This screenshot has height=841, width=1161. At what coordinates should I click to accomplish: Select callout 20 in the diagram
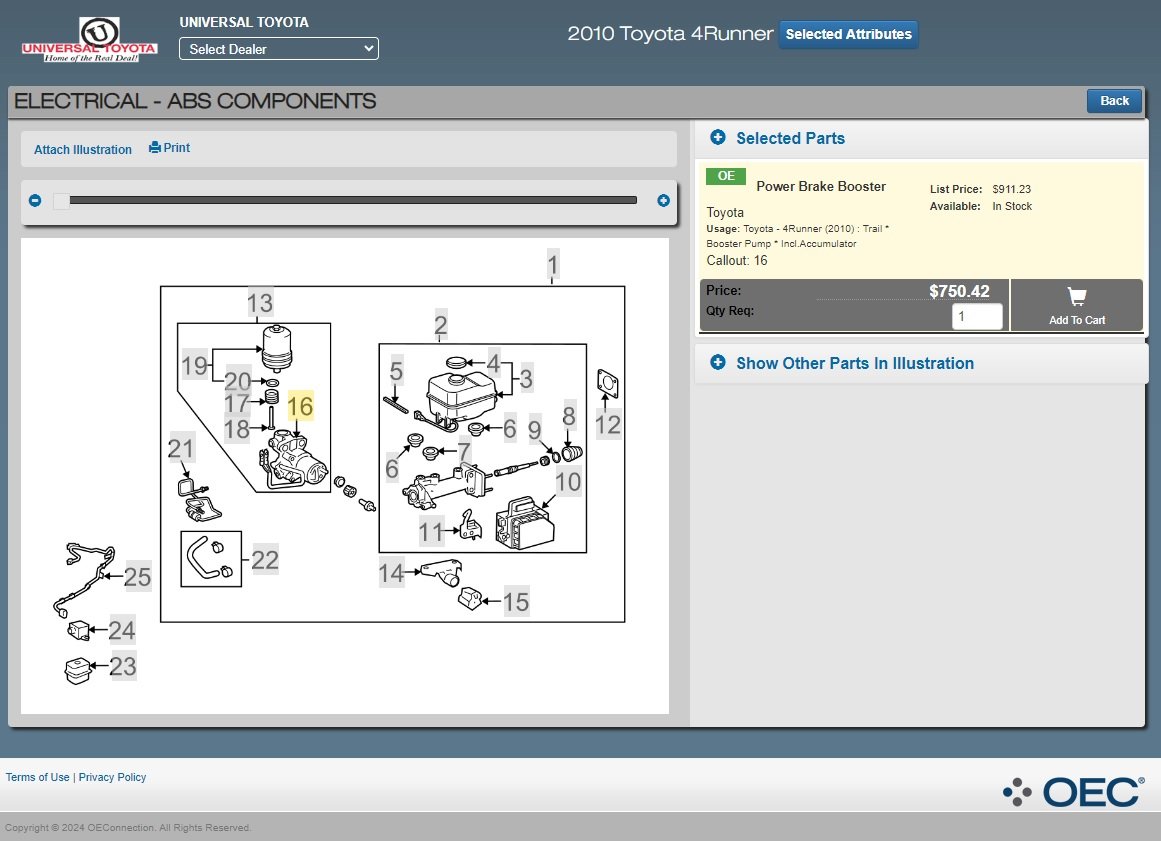(x=238, y=381)
